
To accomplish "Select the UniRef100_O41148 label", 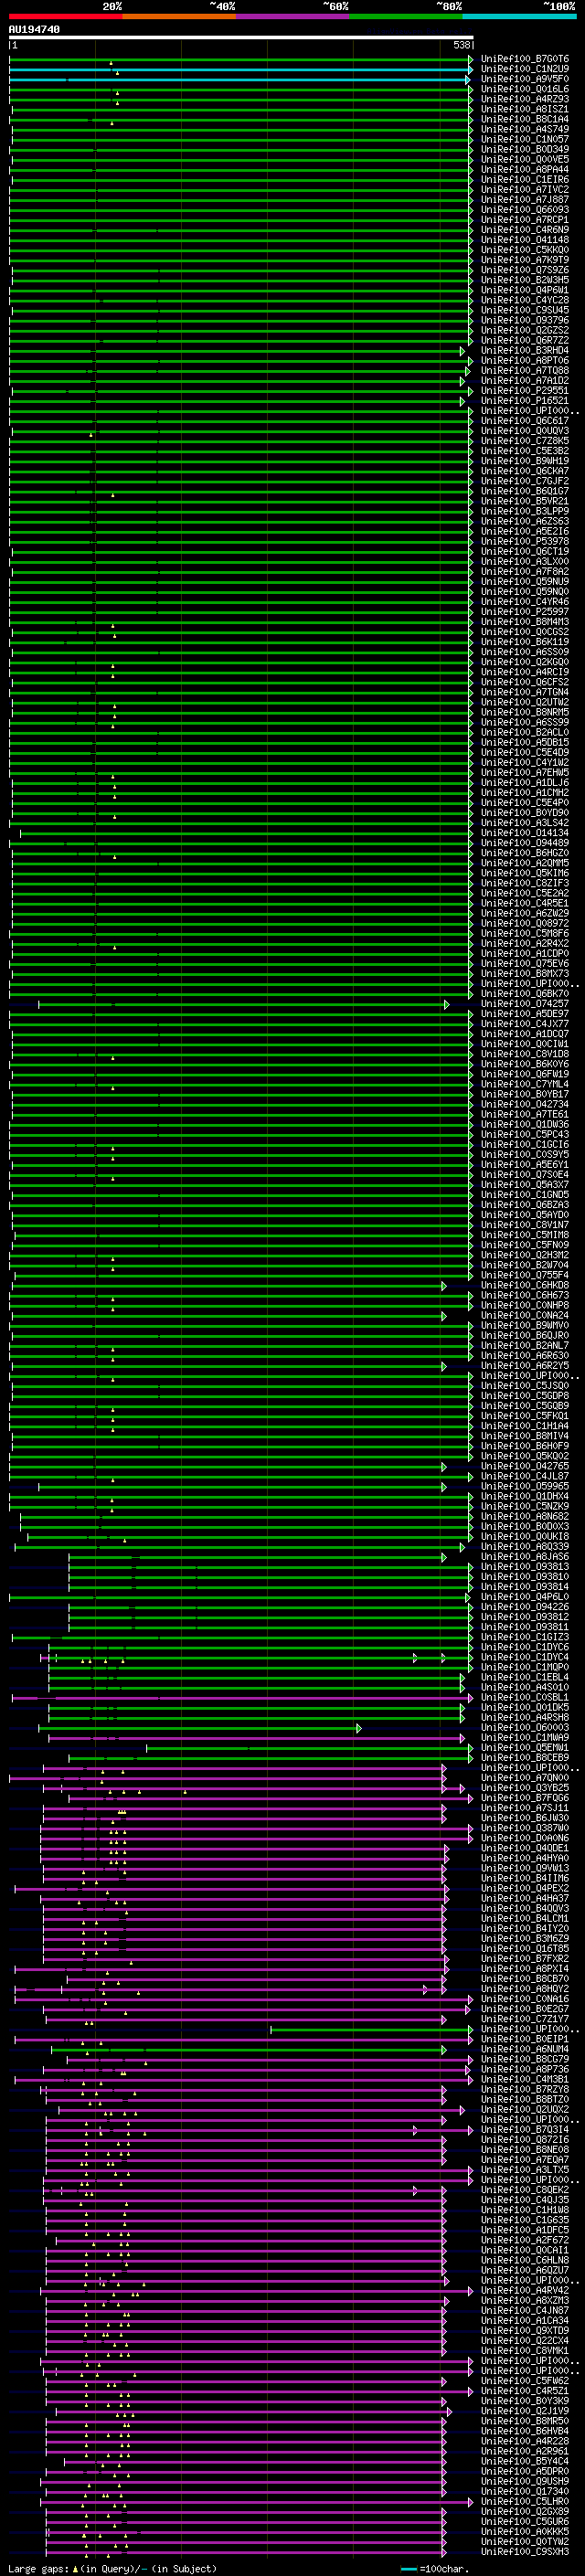I will (525, 240).
